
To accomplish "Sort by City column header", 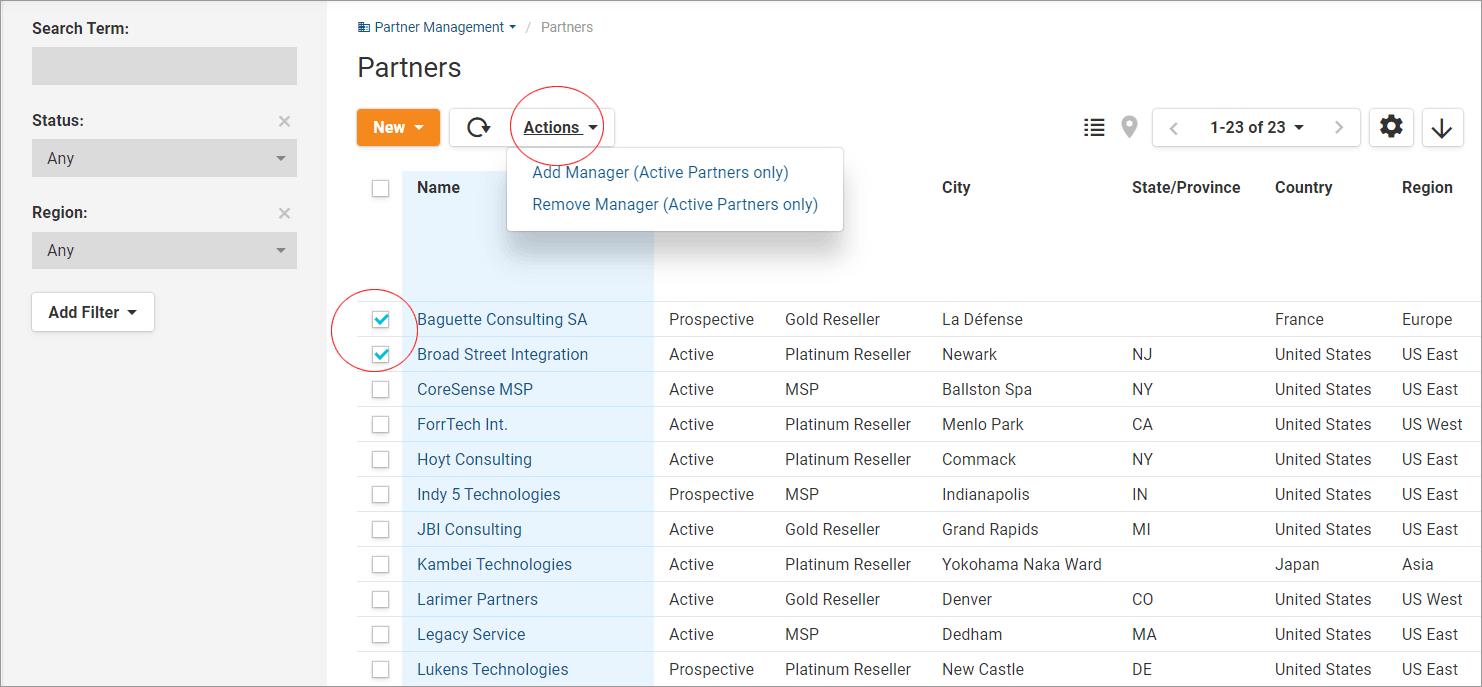I will pos(956,187).
